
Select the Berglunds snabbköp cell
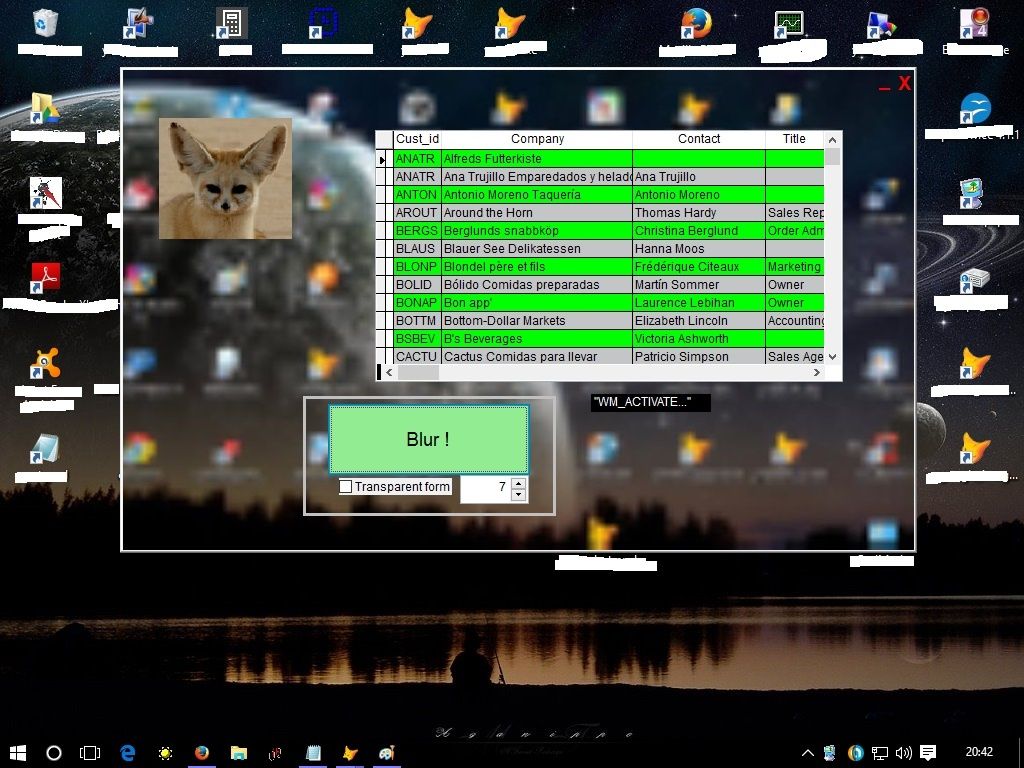[x=537, y=231]
